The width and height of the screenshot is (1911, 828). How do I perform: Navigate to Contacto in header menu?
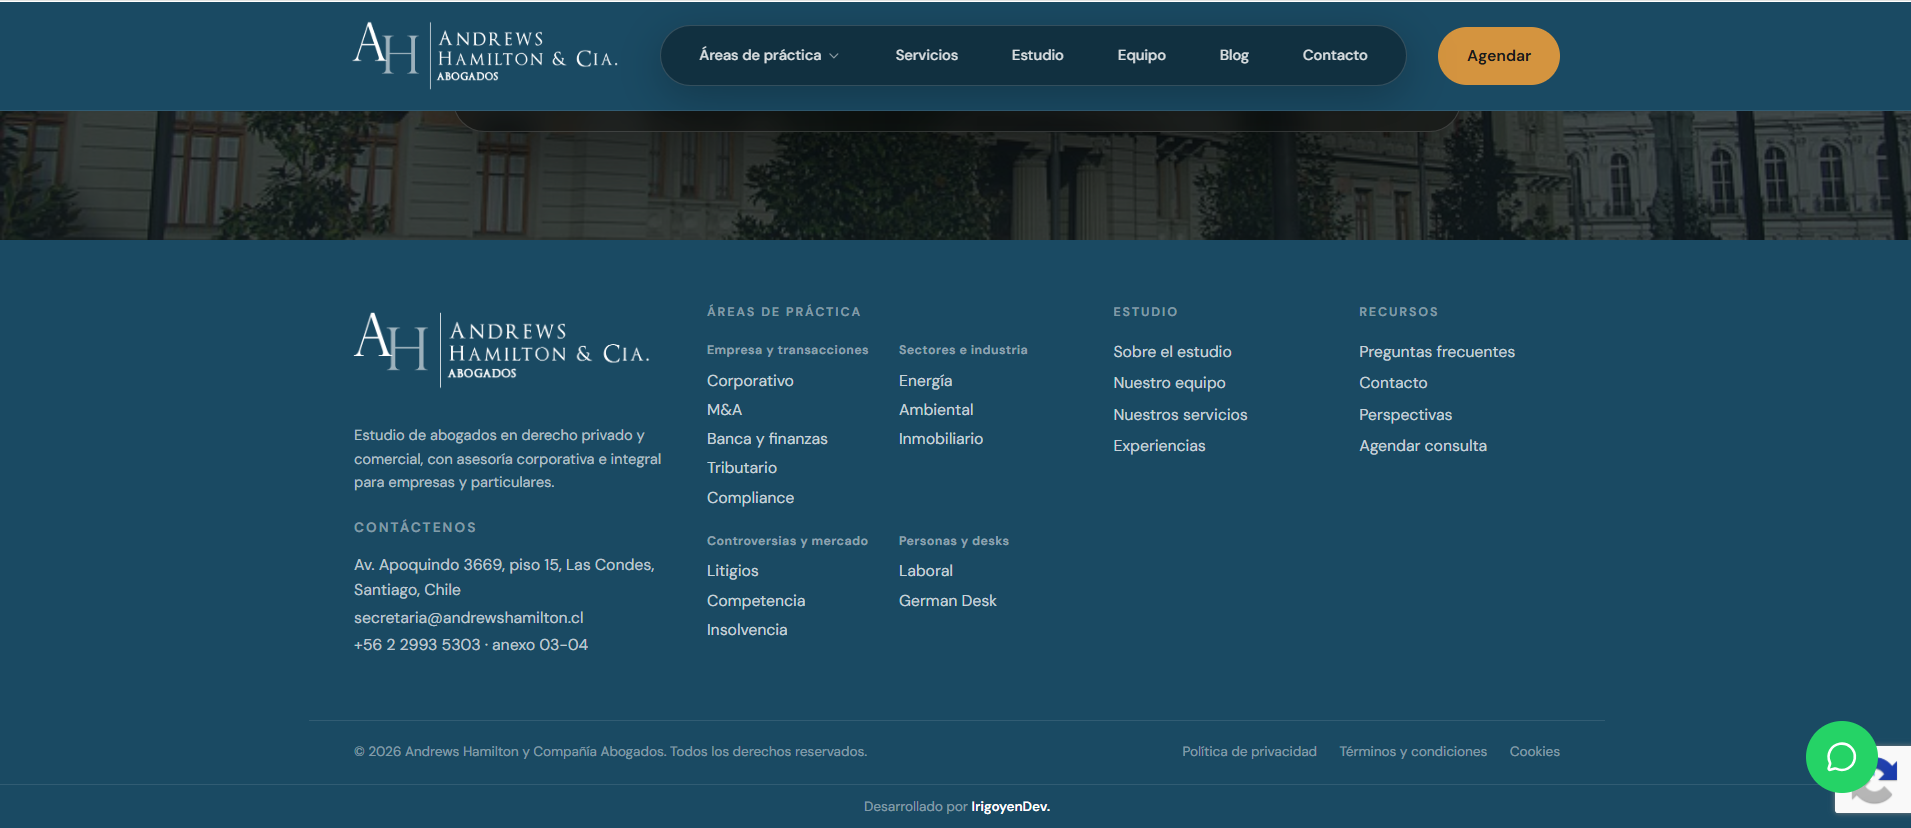point(1335,55)
